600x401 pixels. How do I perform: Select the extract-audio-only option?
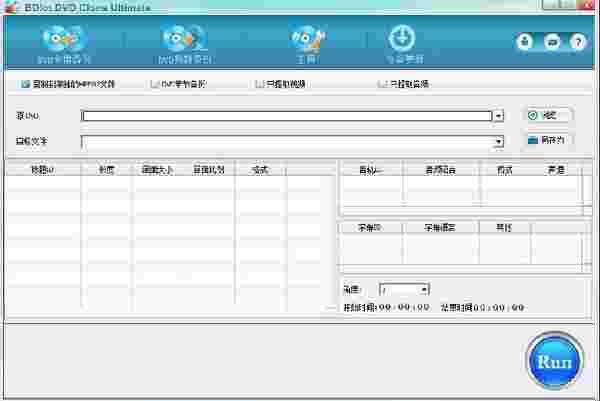coord(382,84)
